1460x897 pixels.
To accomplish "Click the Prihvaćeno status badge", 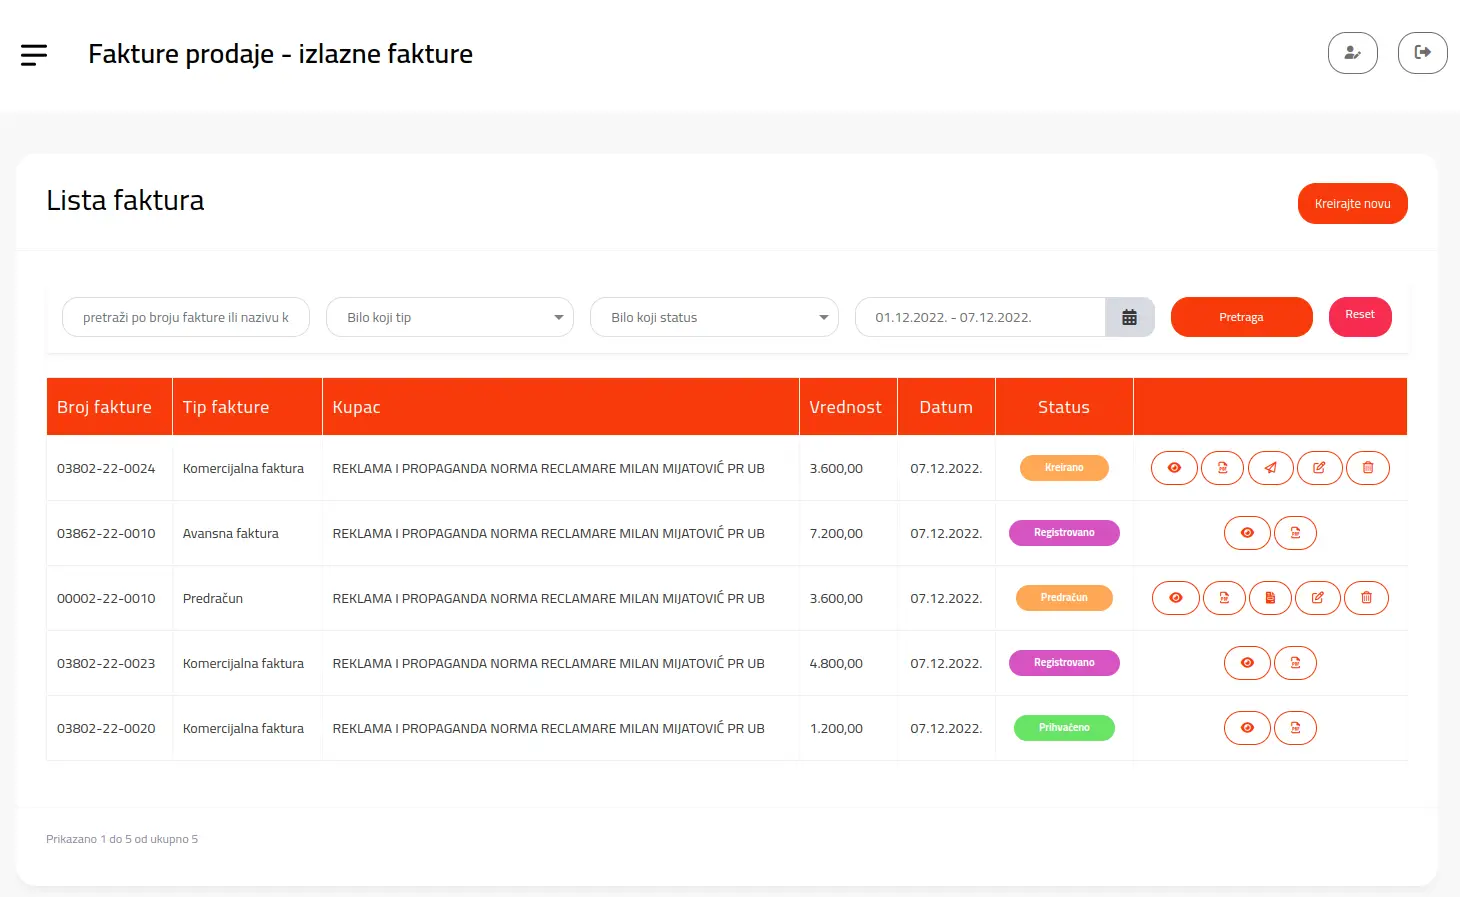I will [x=1064, y=728].
